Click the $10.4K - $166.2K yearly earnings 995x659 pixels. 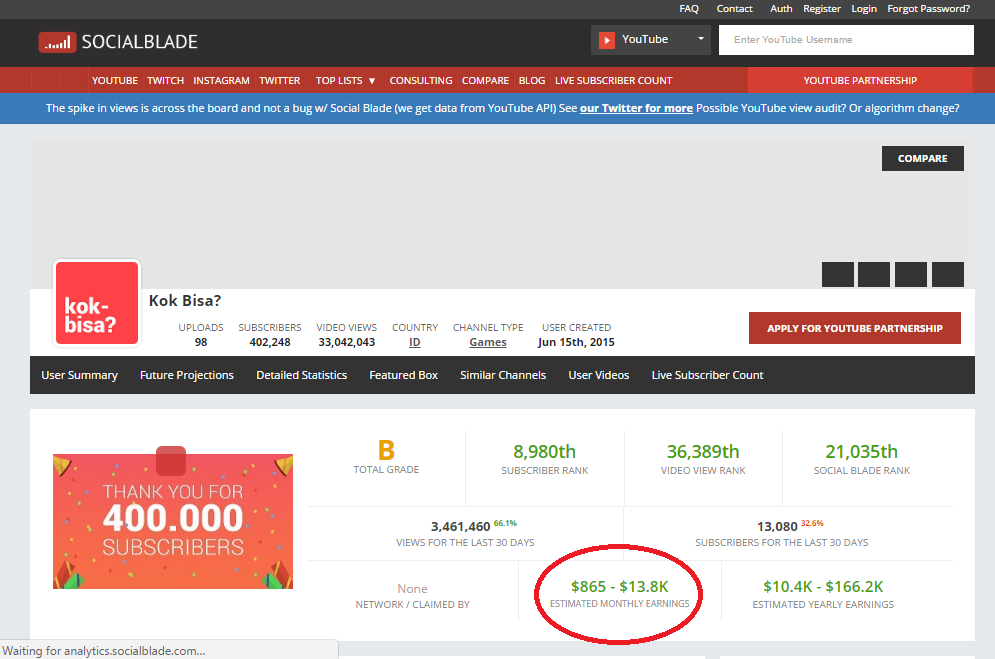coord(823,587)
